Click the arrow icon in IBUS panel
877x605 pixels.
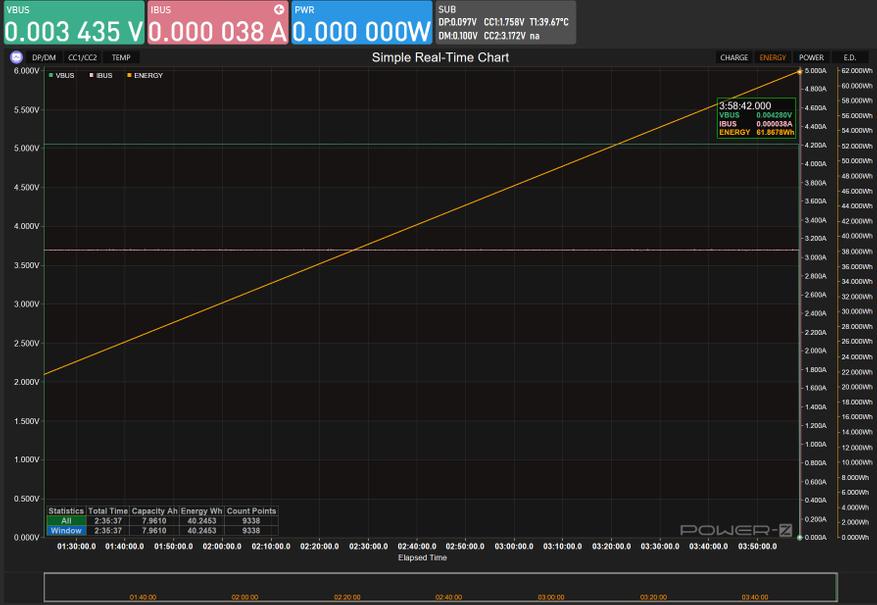point(279,10)
